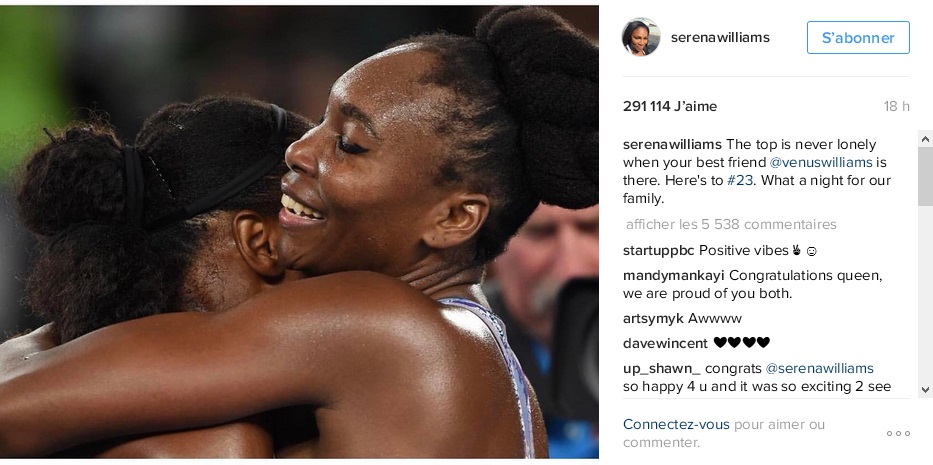Open the @venuswilliams mention link
Viewport: 933px width, 465px height.
[821, 163]
